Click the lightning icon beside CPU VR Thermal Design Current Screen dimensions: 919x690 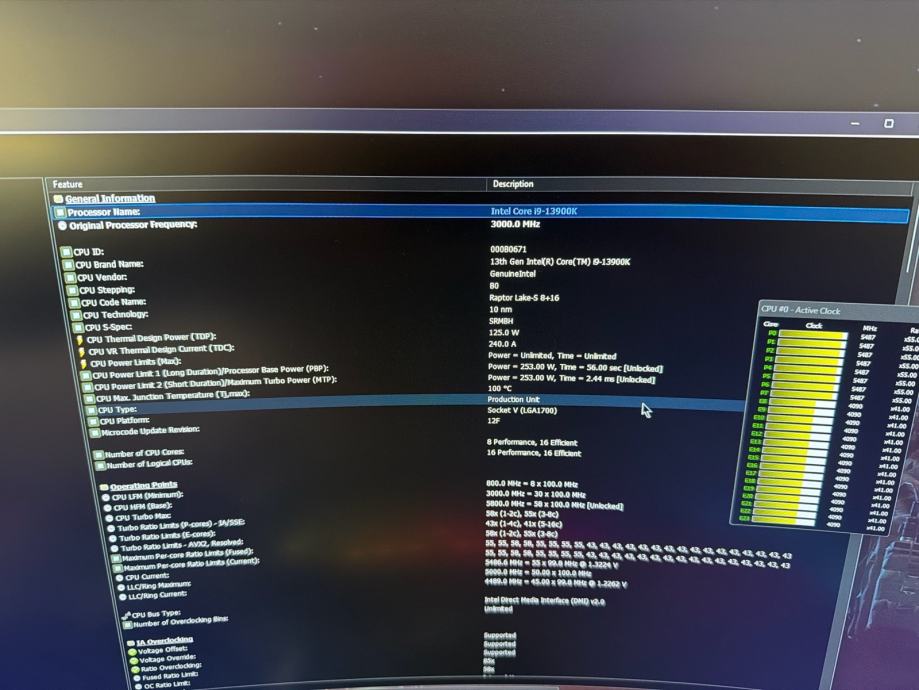click(x=81, y=352)
